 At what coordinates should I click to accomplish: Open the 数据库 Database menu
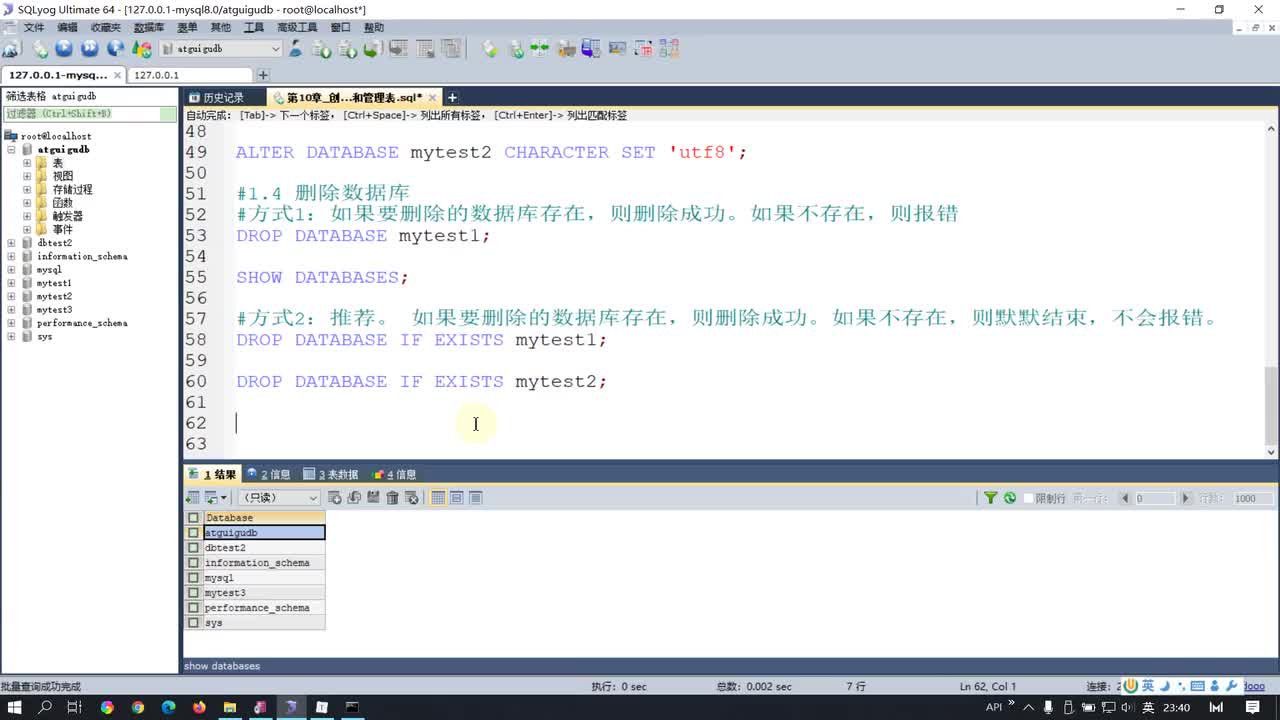149,28
